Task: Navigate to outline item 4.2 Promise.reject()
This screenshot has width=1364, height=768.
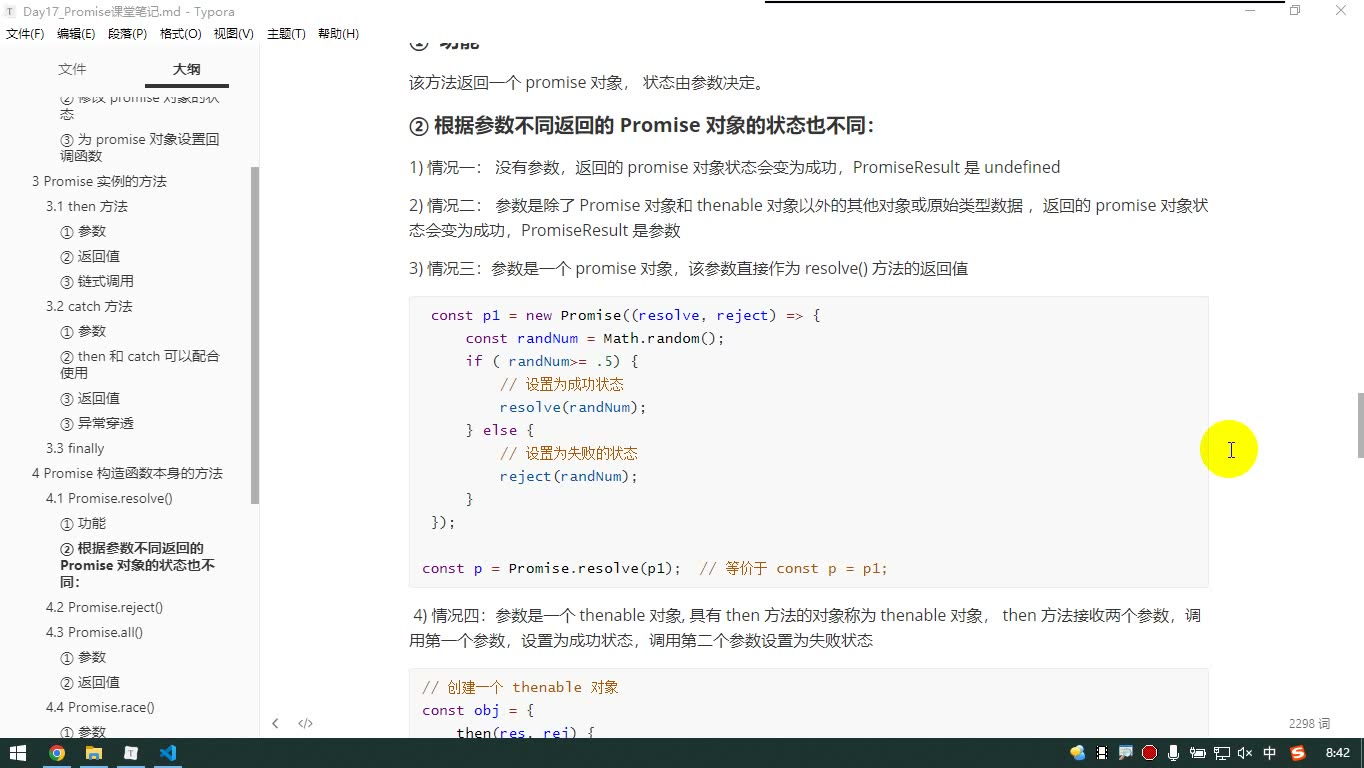Action: tap(104, 607)
